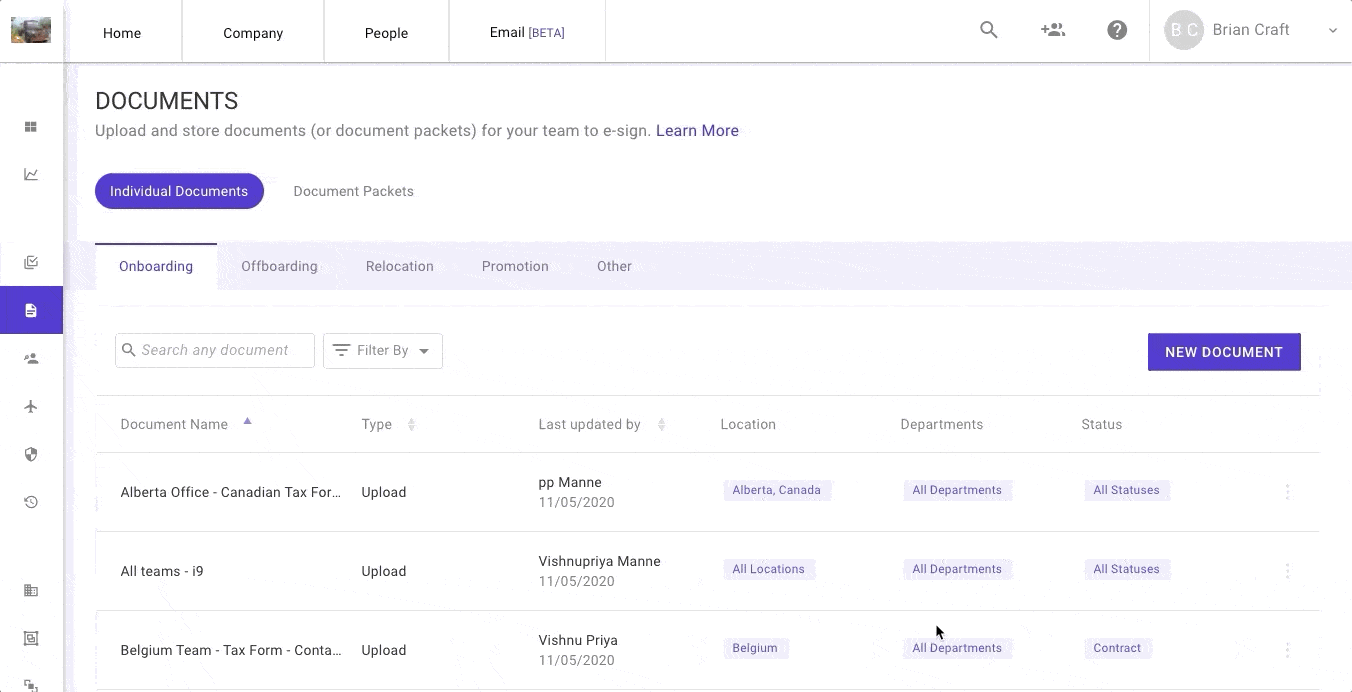This screenshot has height=692, width=1352.
Task: Click All Departments tag in i9 row
Action: click(957, 569)
